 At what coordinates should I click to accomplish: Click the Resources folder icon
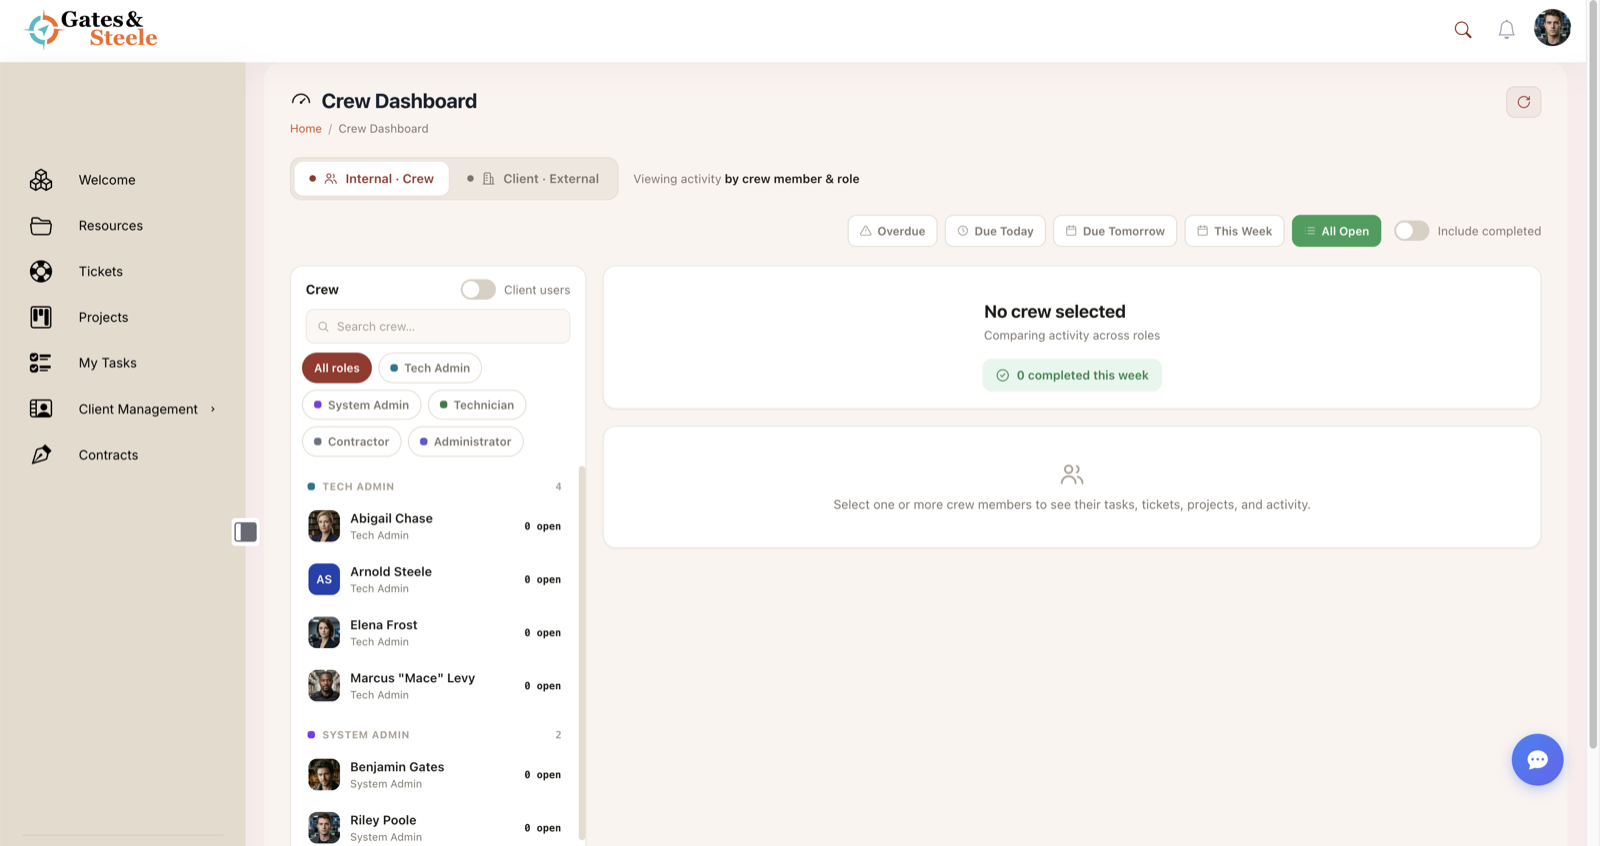point(41,226)
